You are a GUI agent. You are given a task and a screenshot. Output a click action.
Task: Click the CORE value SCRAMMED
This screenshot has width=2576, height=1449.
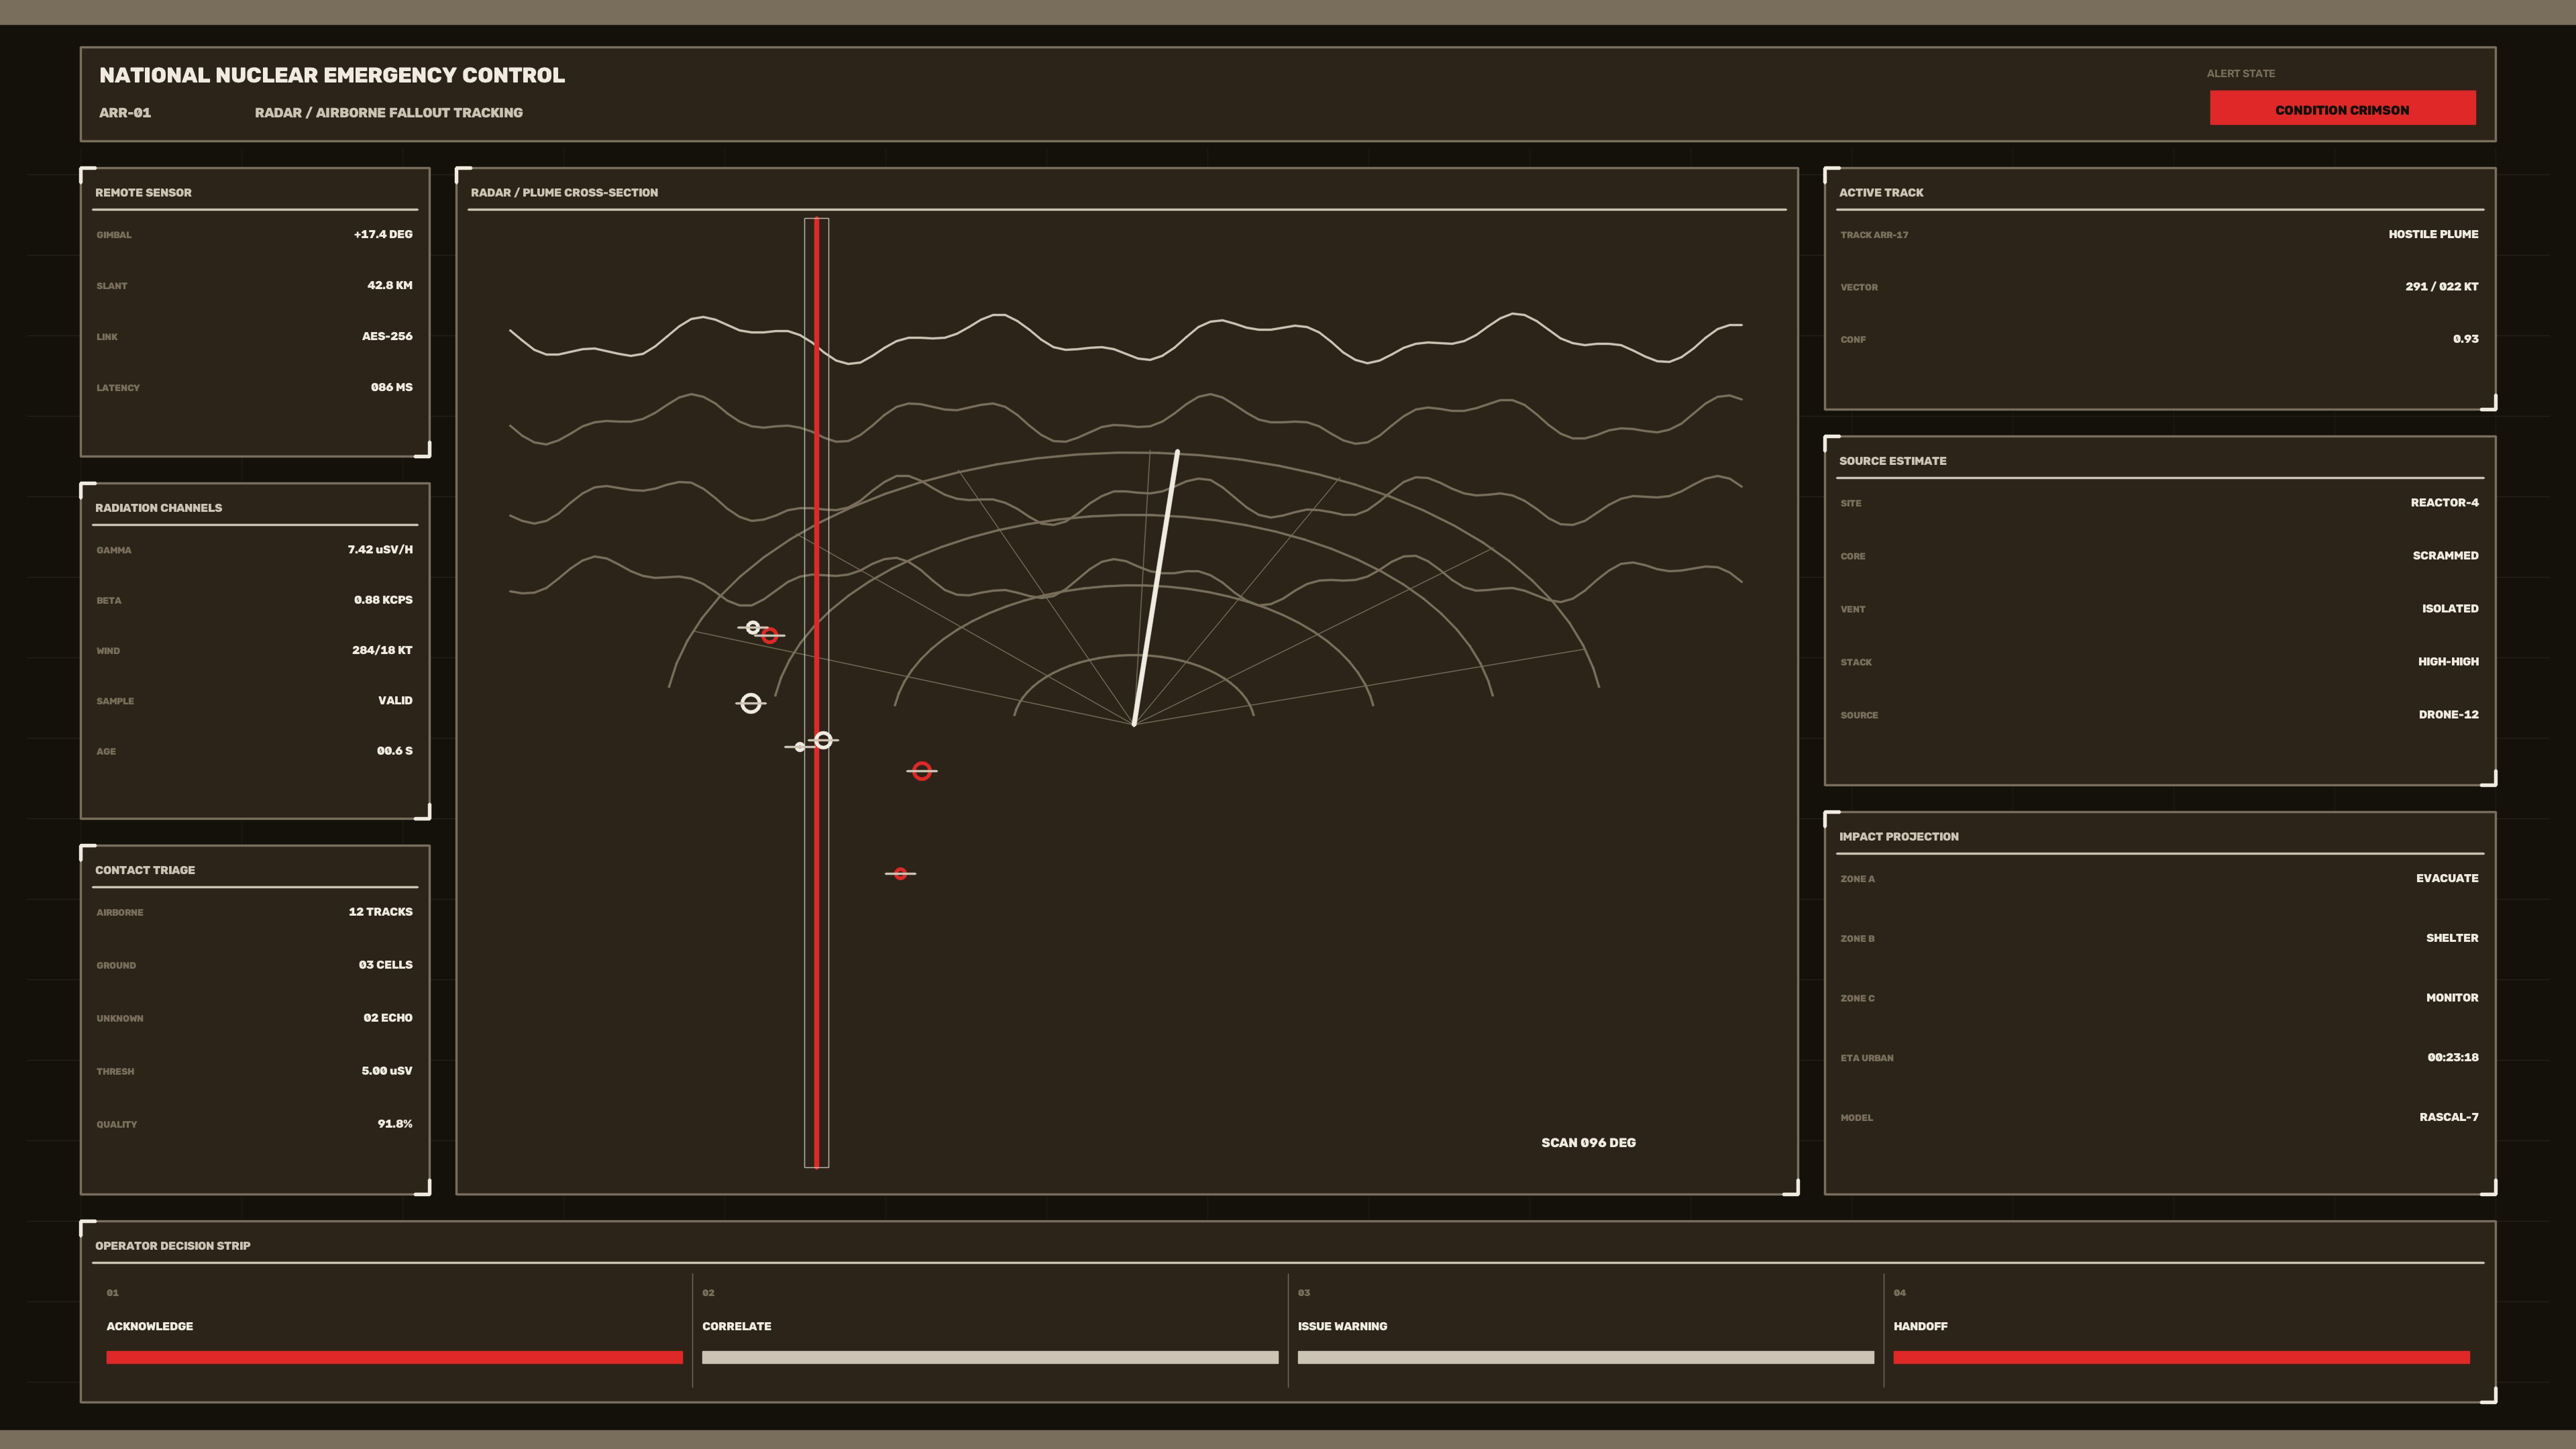coord(2445,556)
